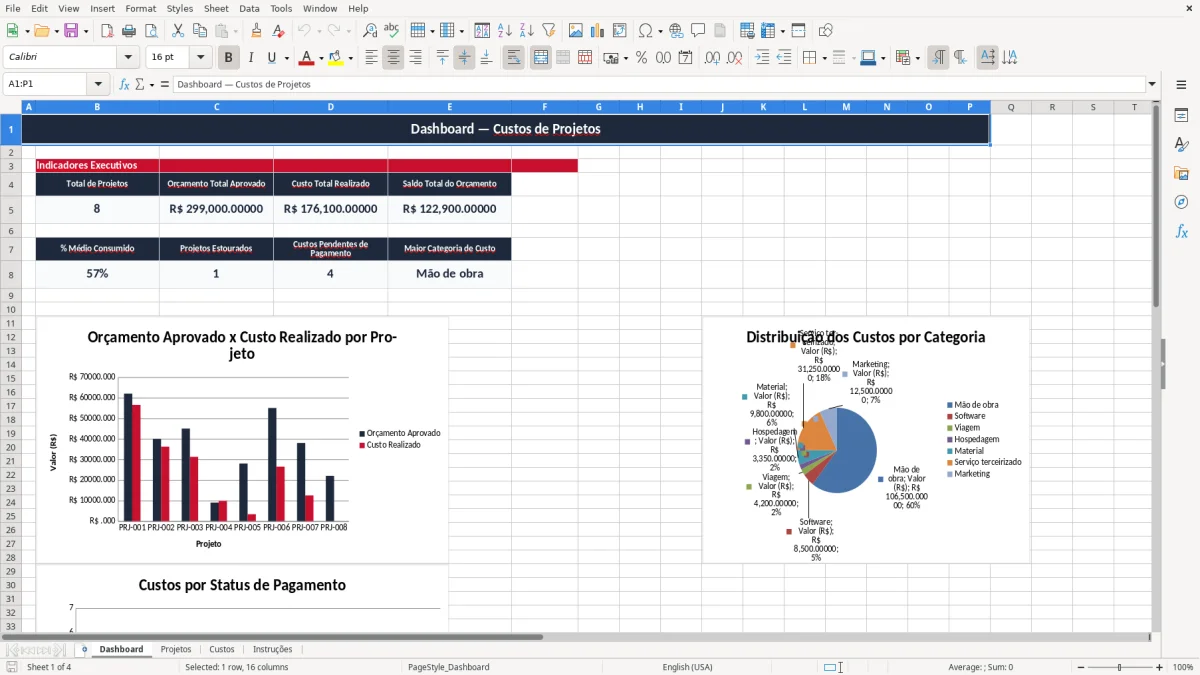Expand the Name Box dropdown arrow
The width and height of the screenshot is (1200, 675).
98,84
